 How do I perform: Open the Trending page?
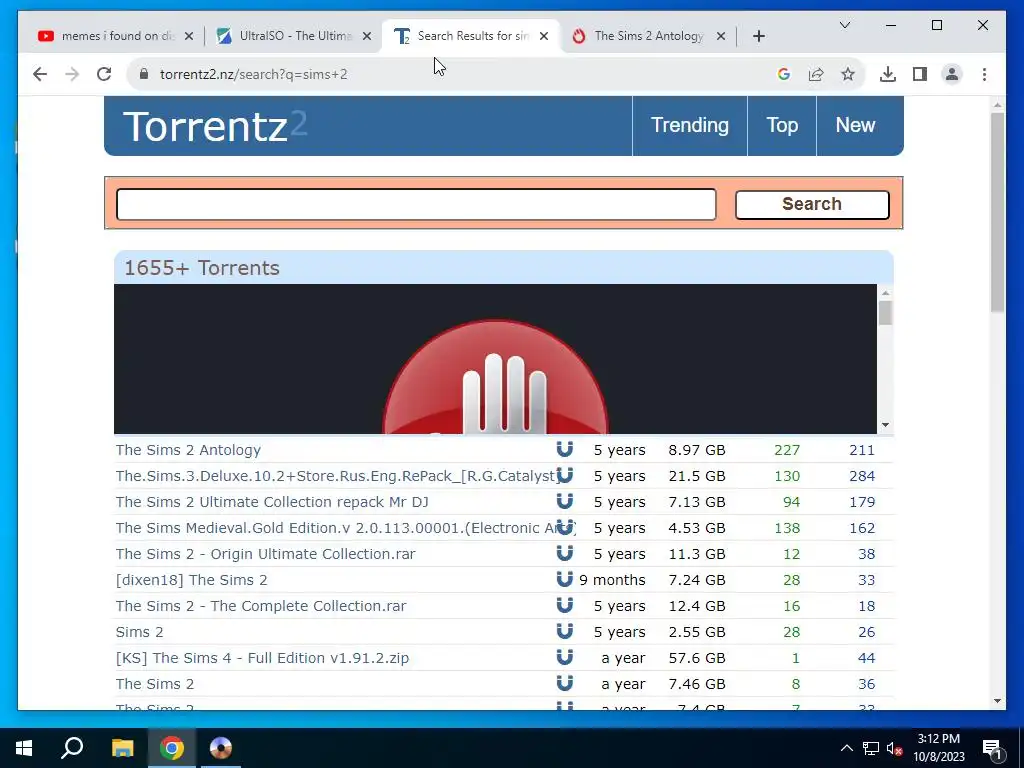point(690,125)
